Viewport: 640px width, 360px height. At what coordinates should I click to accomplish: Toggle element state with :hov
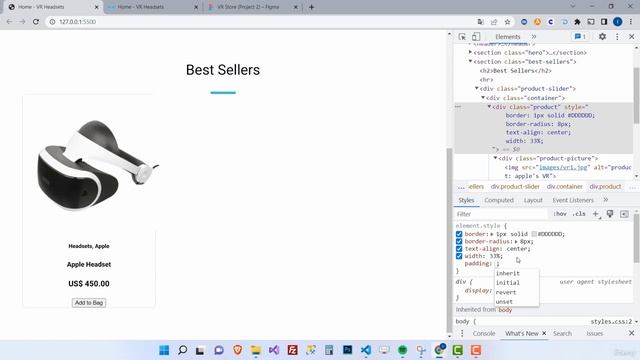click(x=560, y=214)
